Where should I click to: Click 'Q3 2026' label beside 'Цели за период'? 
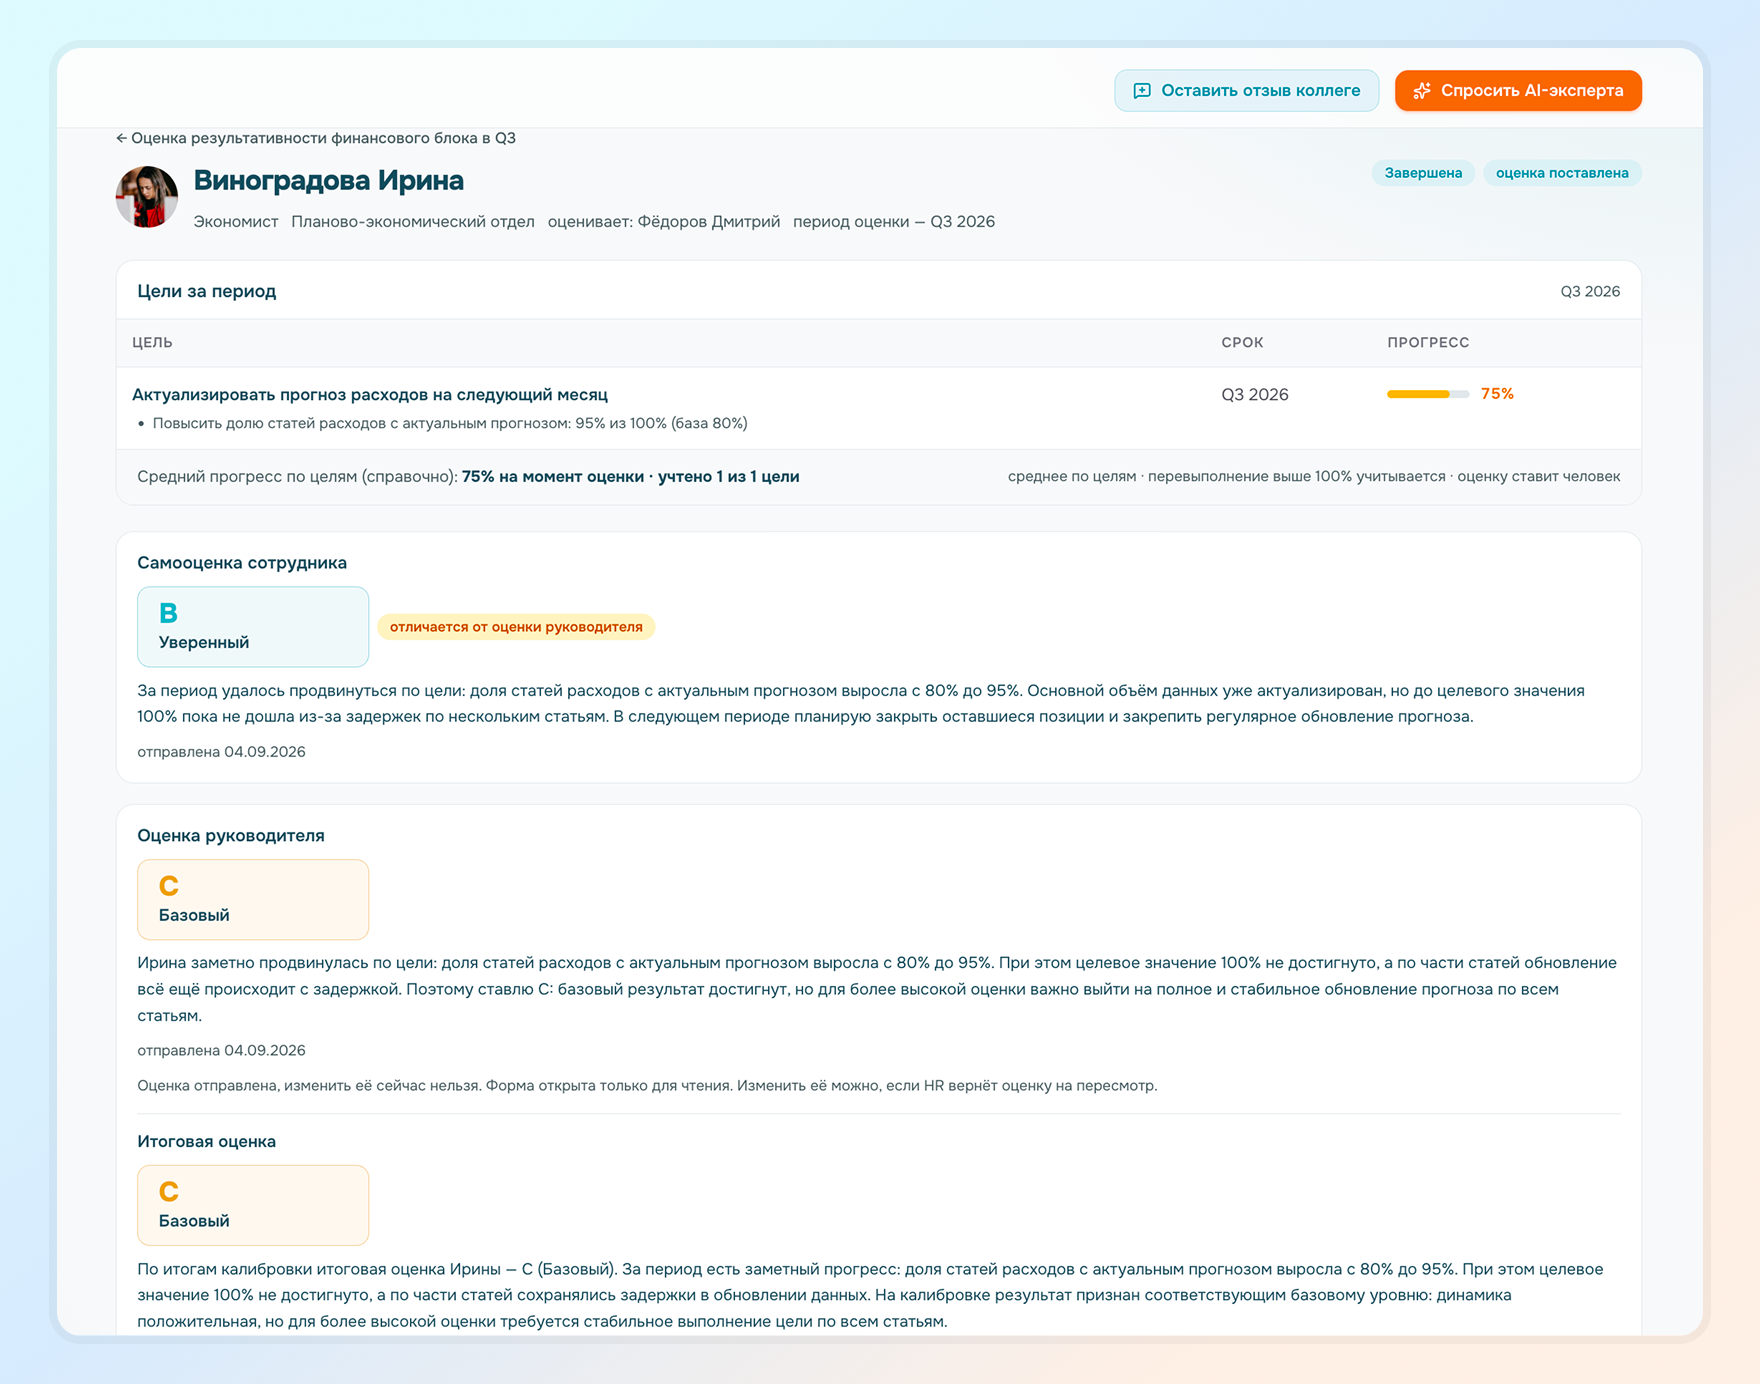click(x=1590, y=291)
